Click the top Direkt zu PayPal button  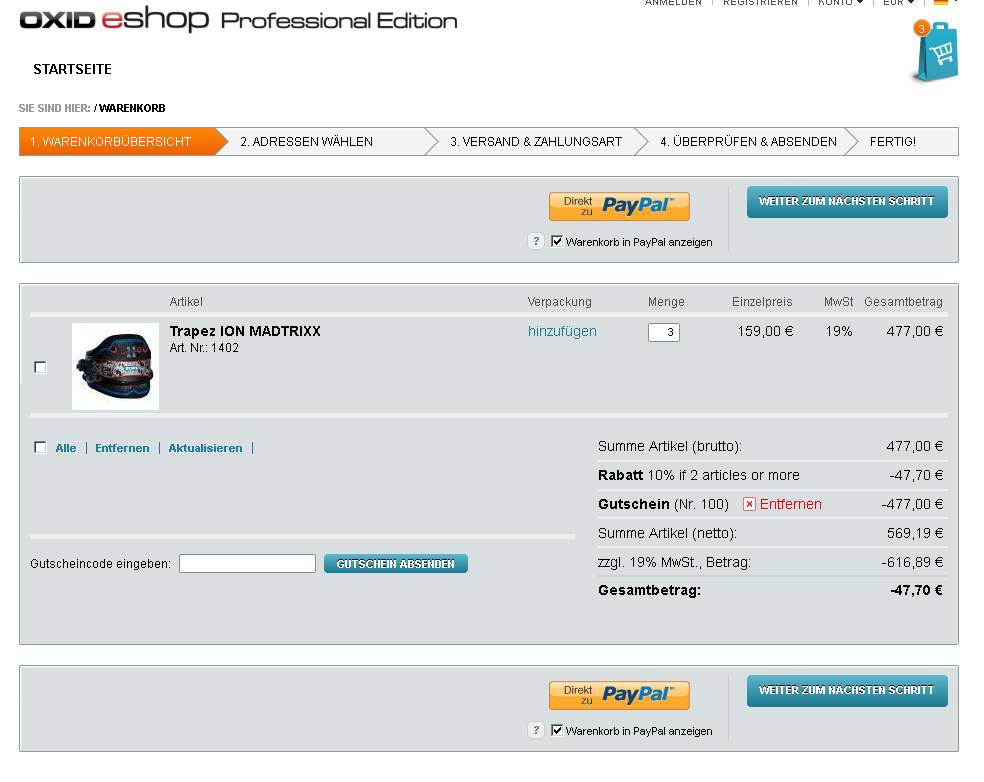(x=619, y=206)
